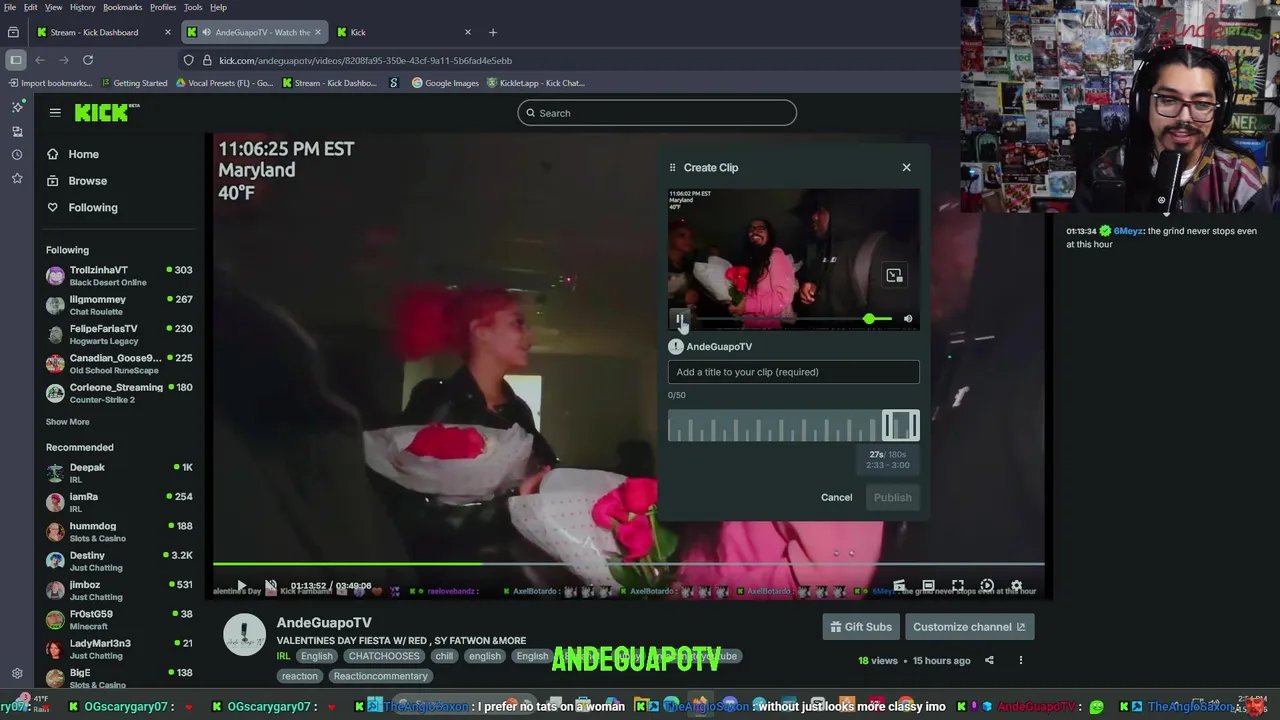The width and height of the screenshot is (1280, 720).
Task: Click the clip preview picture-in-picture icon
Action: (894, 275)
